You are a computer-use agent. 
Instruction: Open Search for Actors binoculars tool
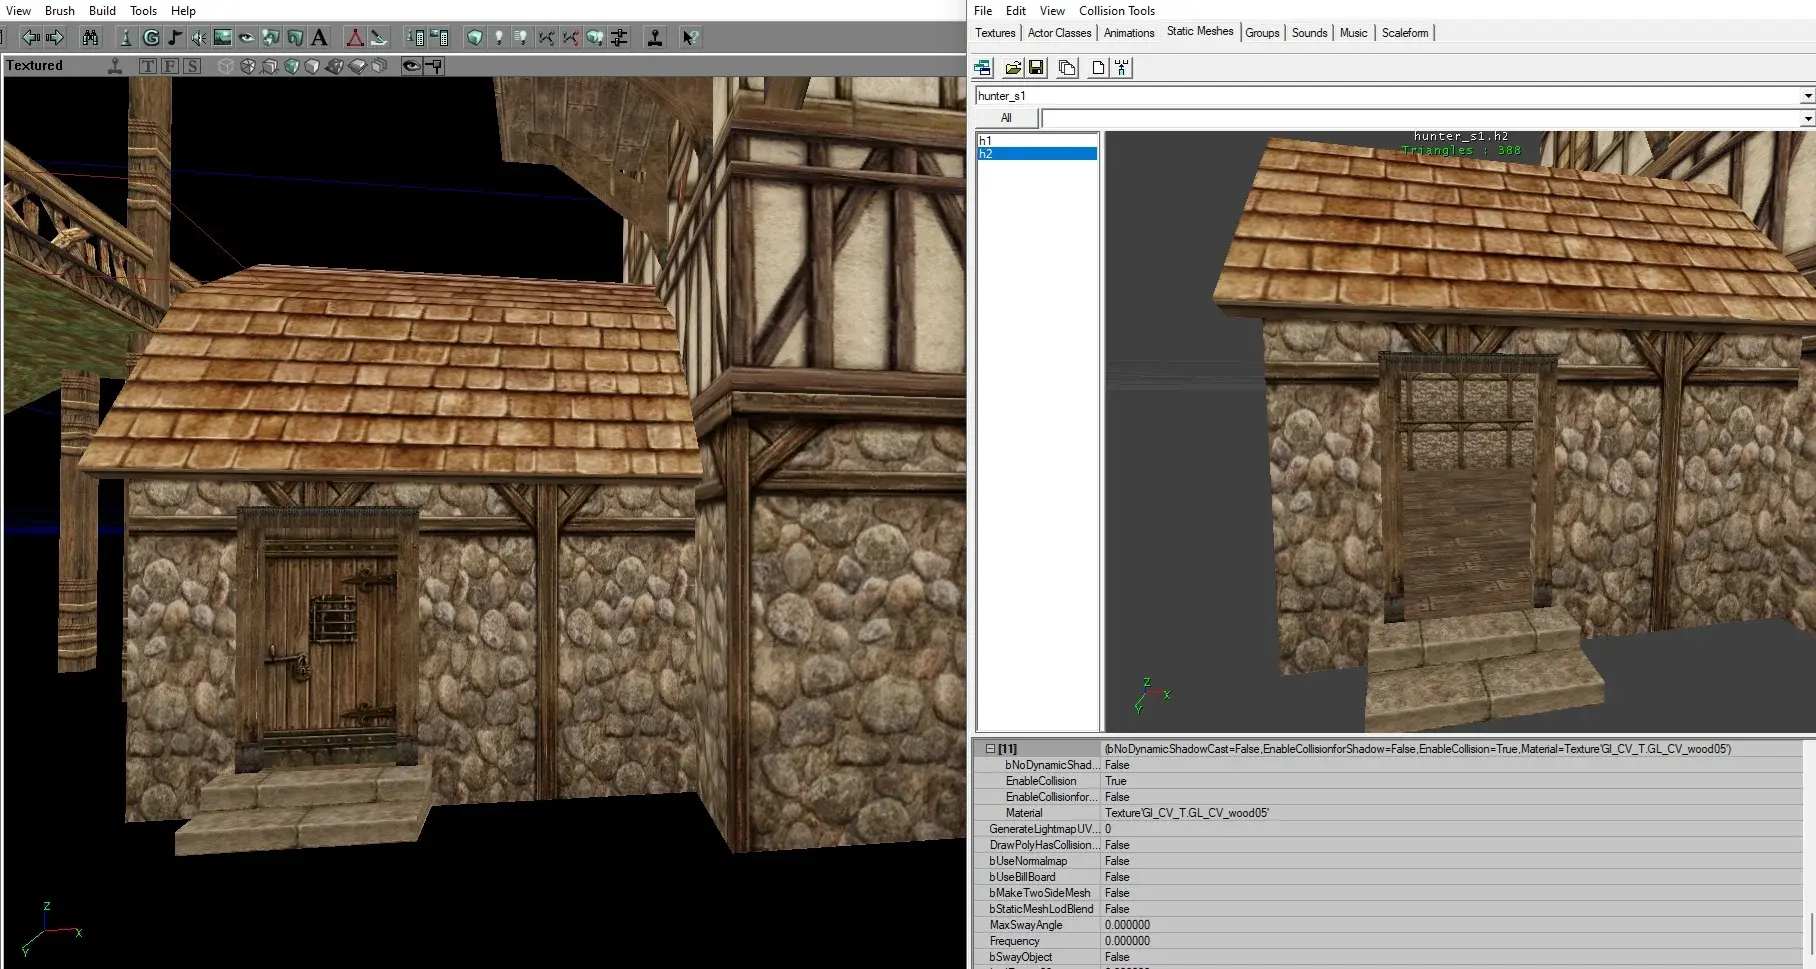(90, 38)
